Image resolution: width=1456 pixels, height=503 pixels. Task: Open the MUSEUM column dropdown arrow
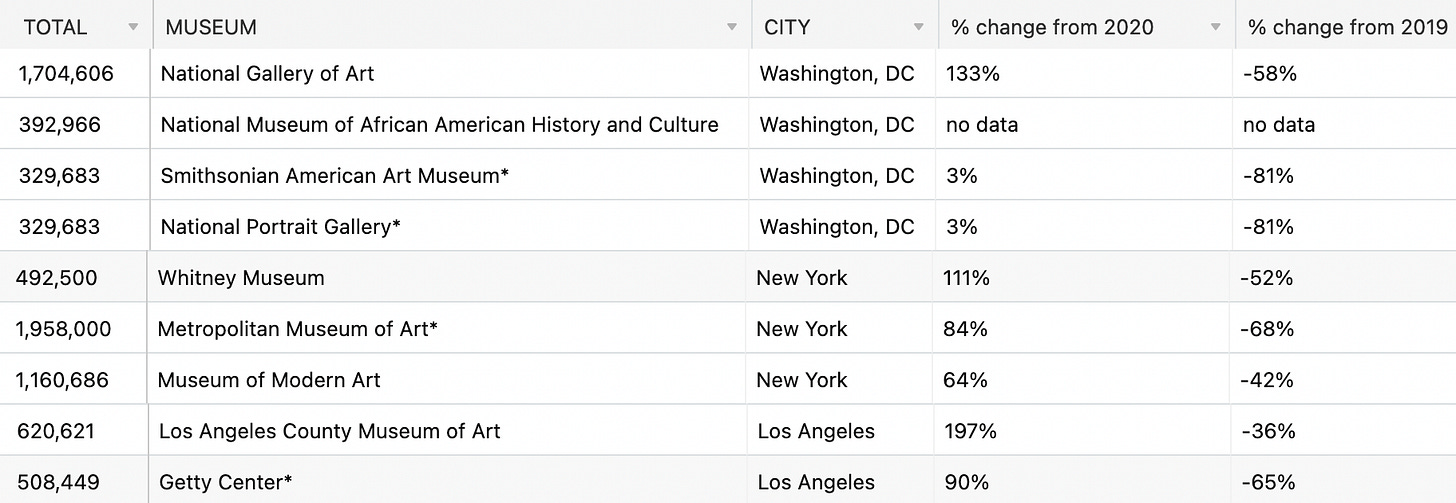tap(732, 28)
